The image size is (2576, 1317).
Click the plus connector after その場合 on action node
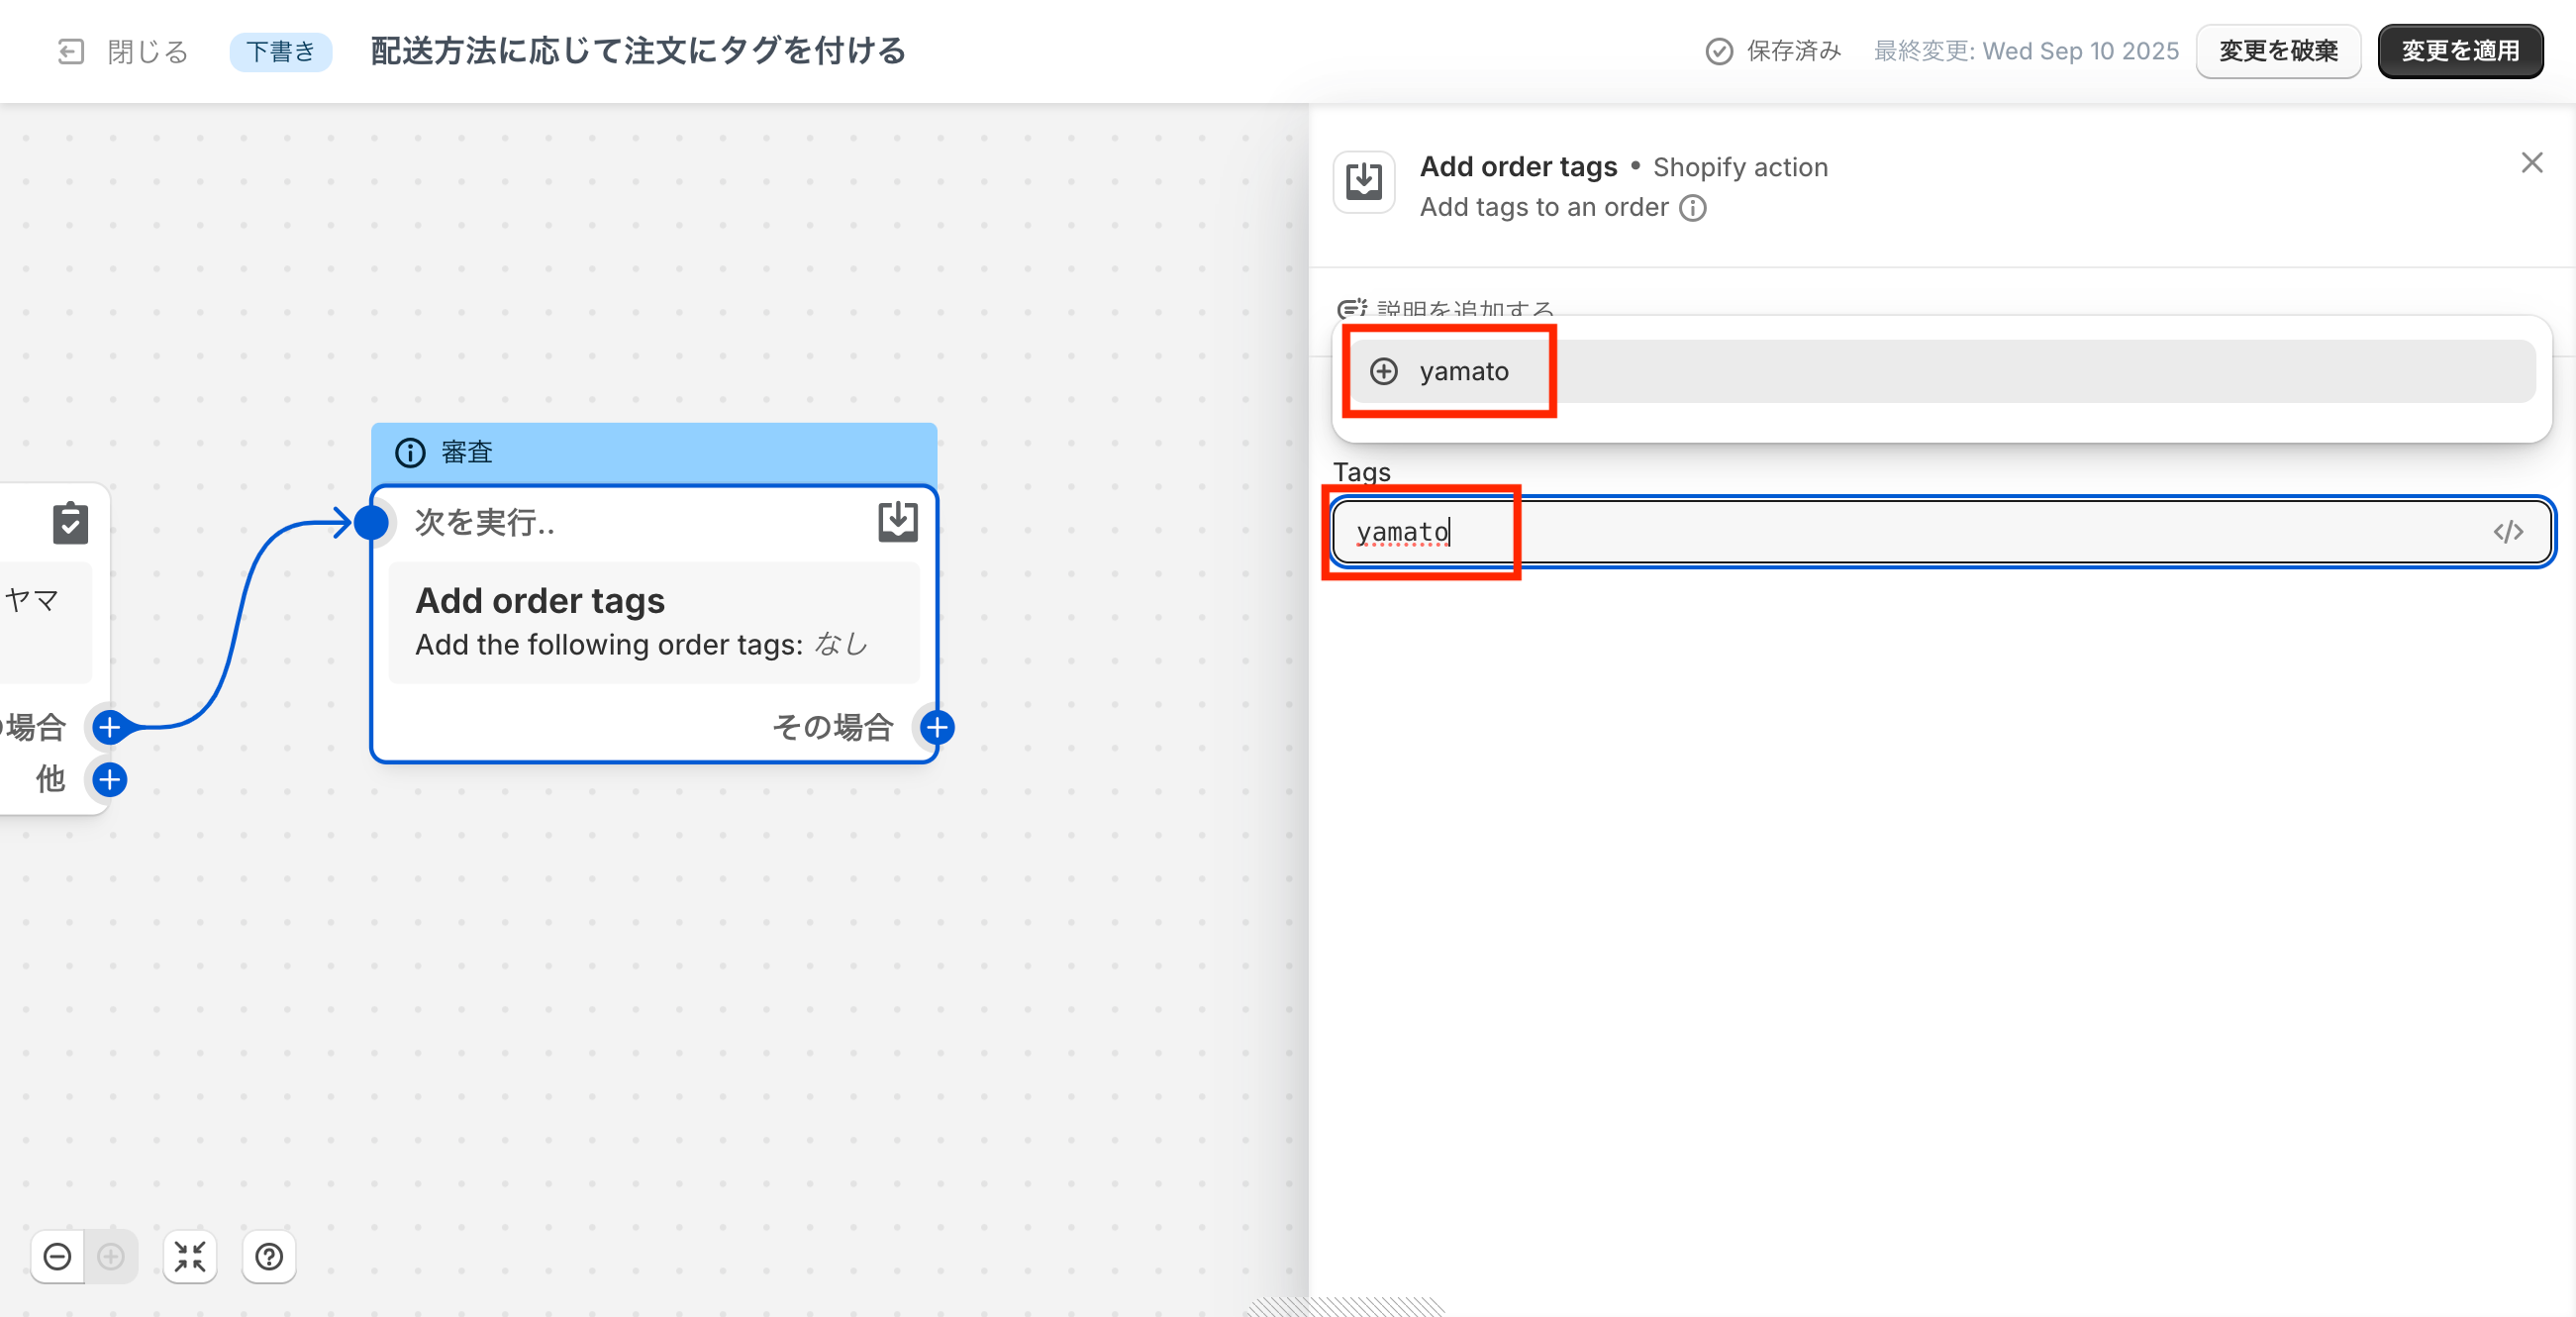(x=937, y=727)
